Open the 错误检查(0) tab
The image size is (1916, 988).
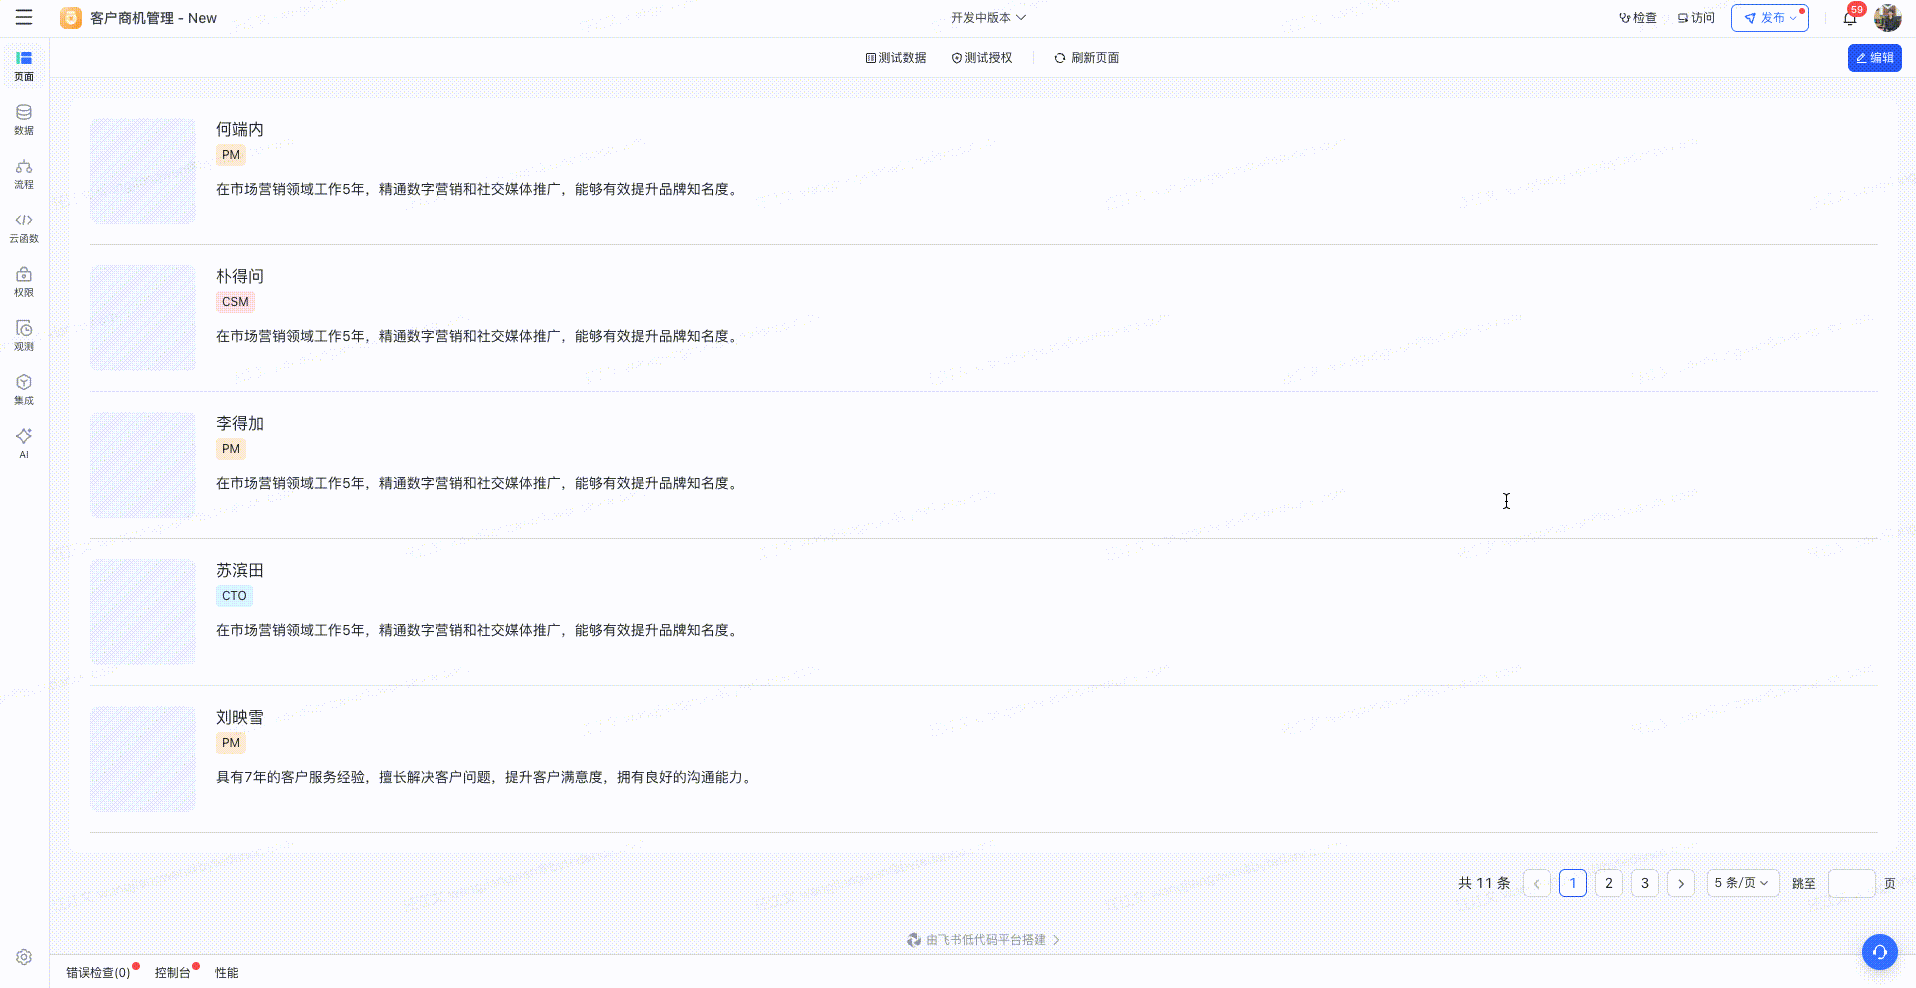(x=98, y=973)
